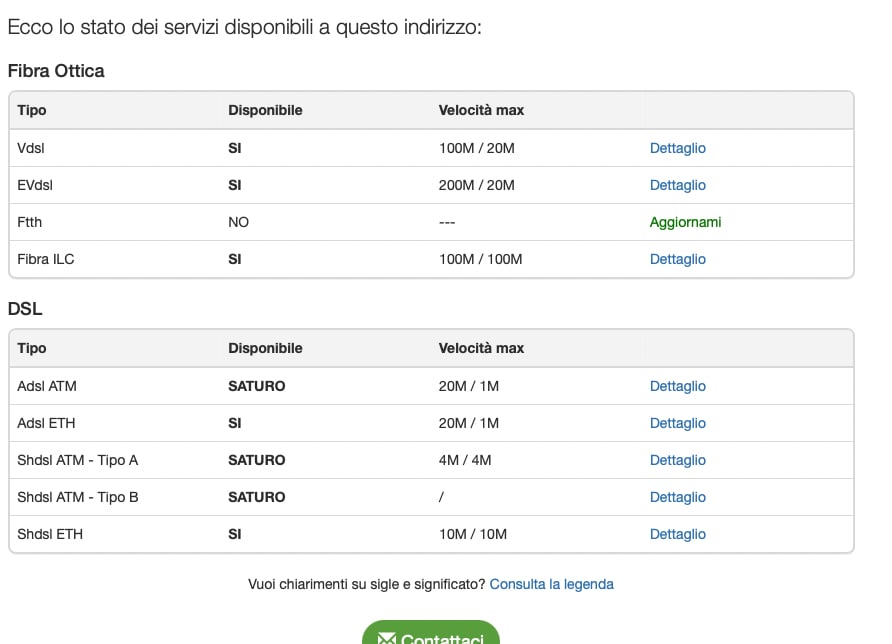Open Dettaglio link for Adsl ATM
892x644 pixels.
click(x=678, y=386)
